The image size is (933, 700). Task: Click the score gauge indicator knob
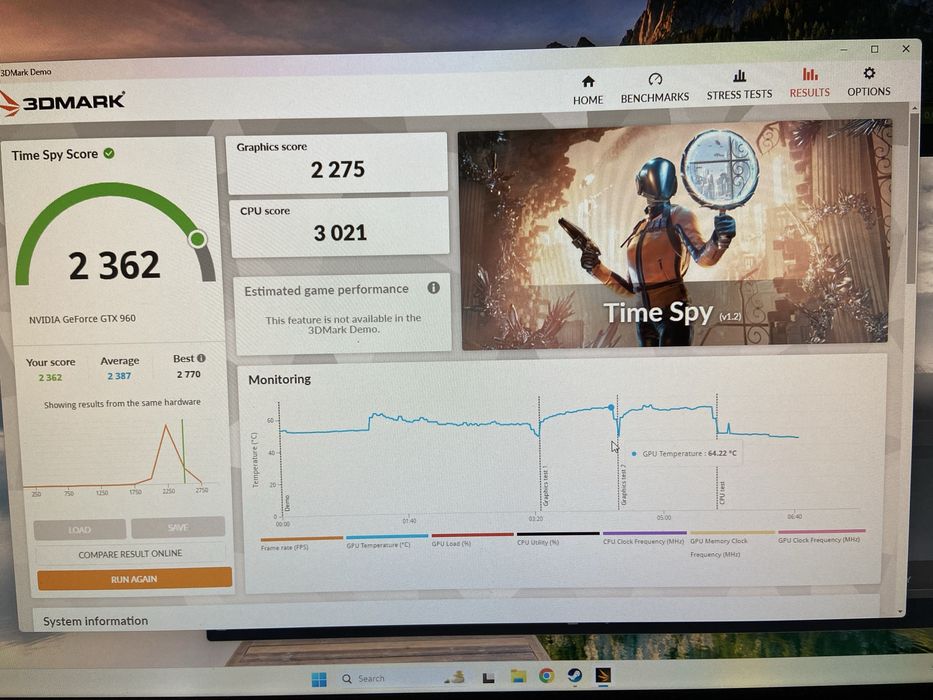198,239
